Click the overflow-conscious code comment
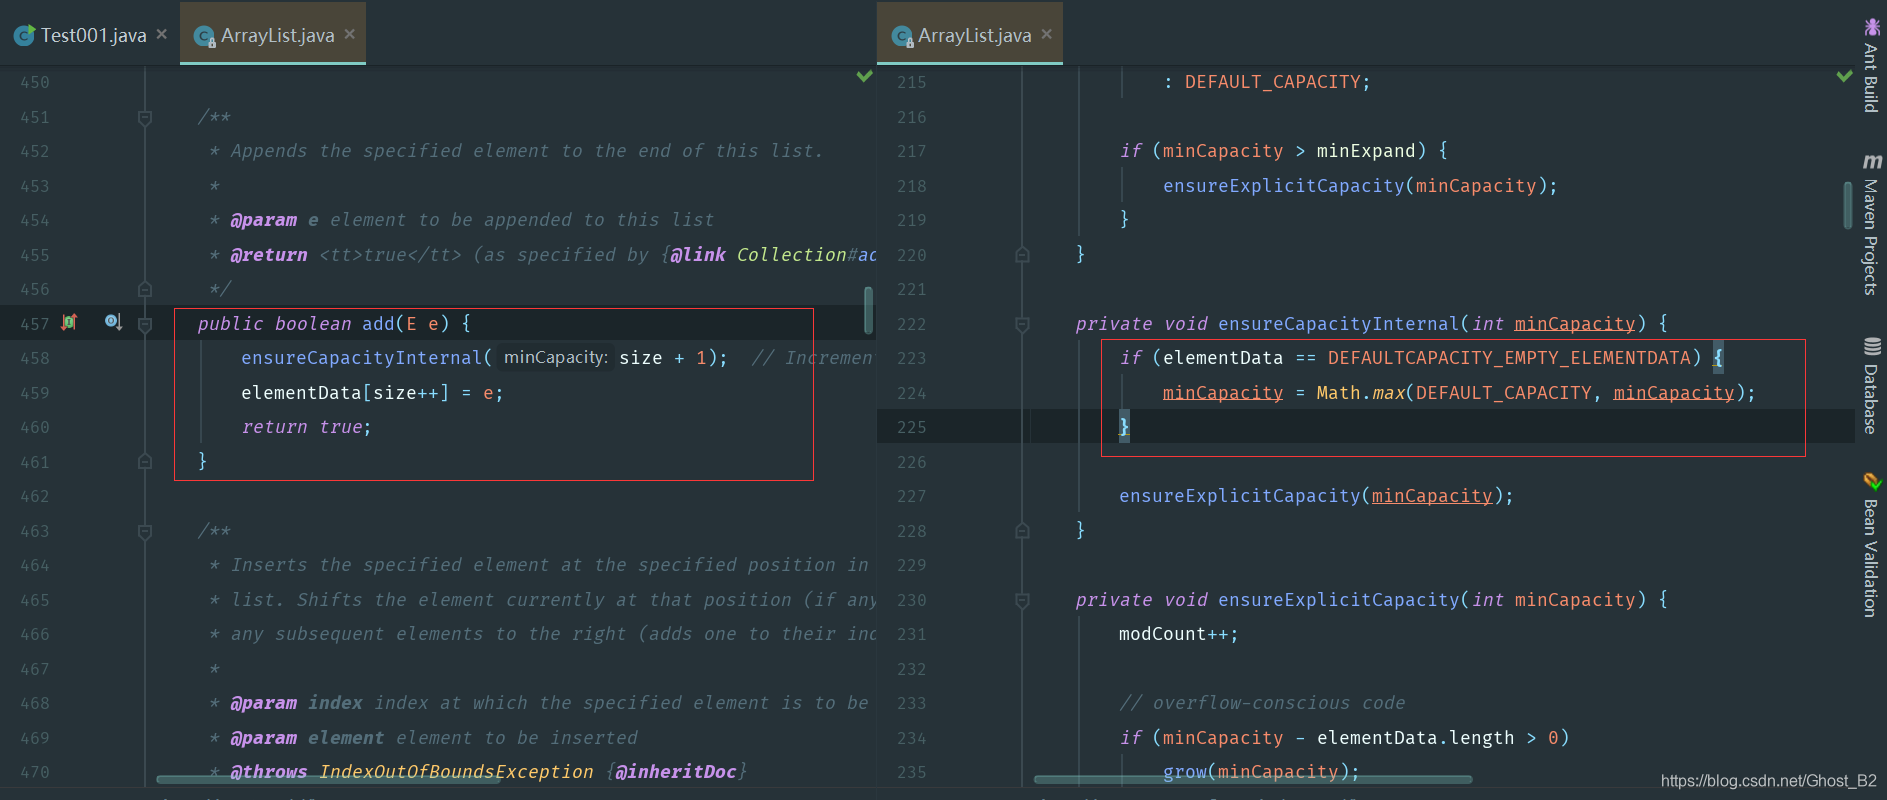The width and height of the screenshot is (1887, 800). [x=1262, y=703]
